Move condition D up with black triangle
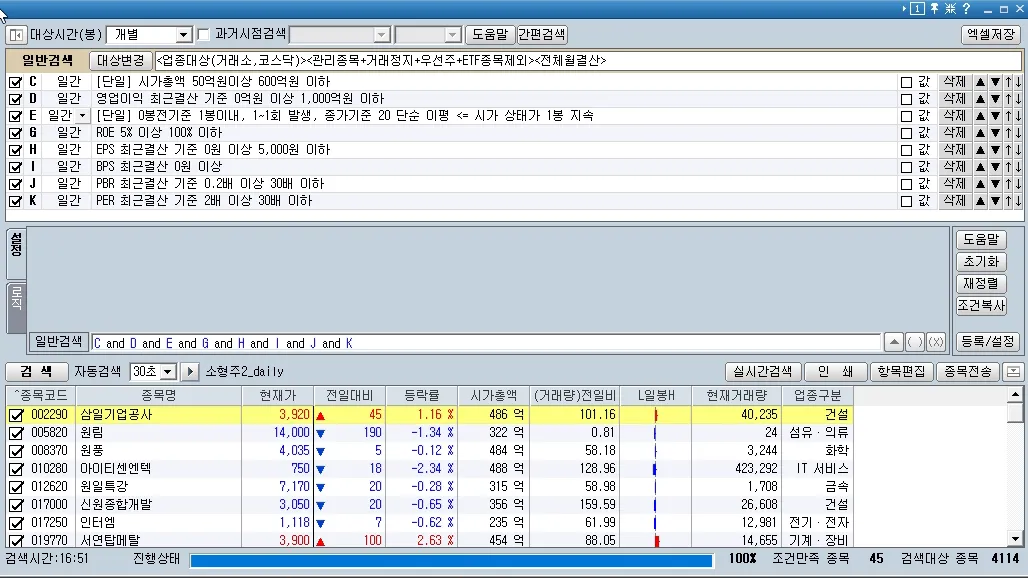Image resolution: width=1028 pixels, height=578 pixels. [980, 99]
